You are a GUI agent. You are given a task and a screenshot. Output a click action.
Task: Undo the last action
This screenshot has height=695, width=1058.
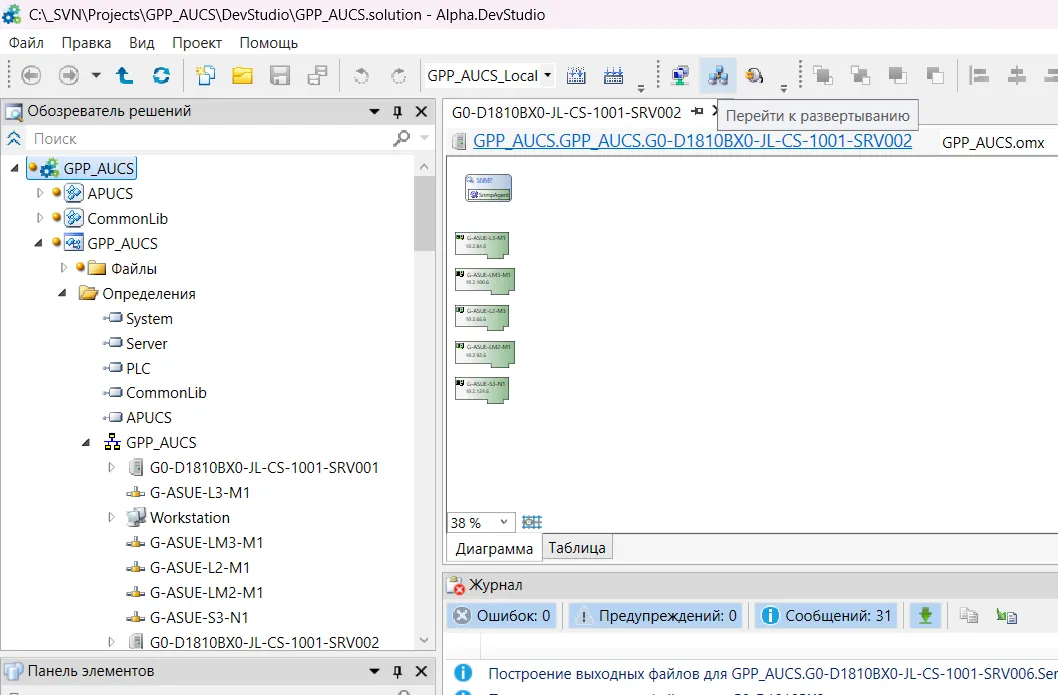coord(362,76)
